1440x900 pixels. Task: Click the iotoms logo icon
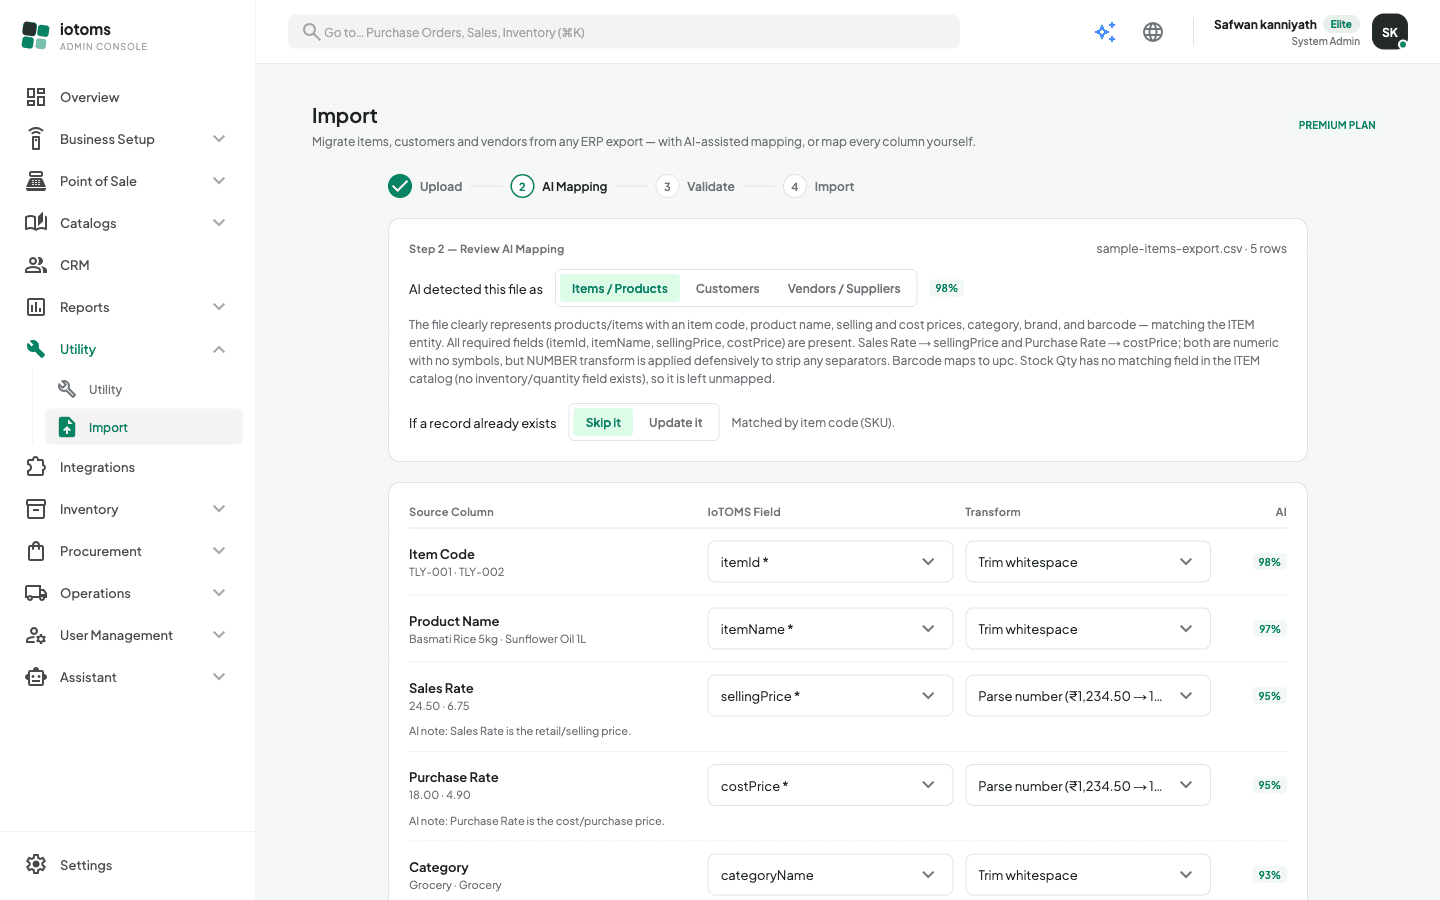[x=35, y=36]
